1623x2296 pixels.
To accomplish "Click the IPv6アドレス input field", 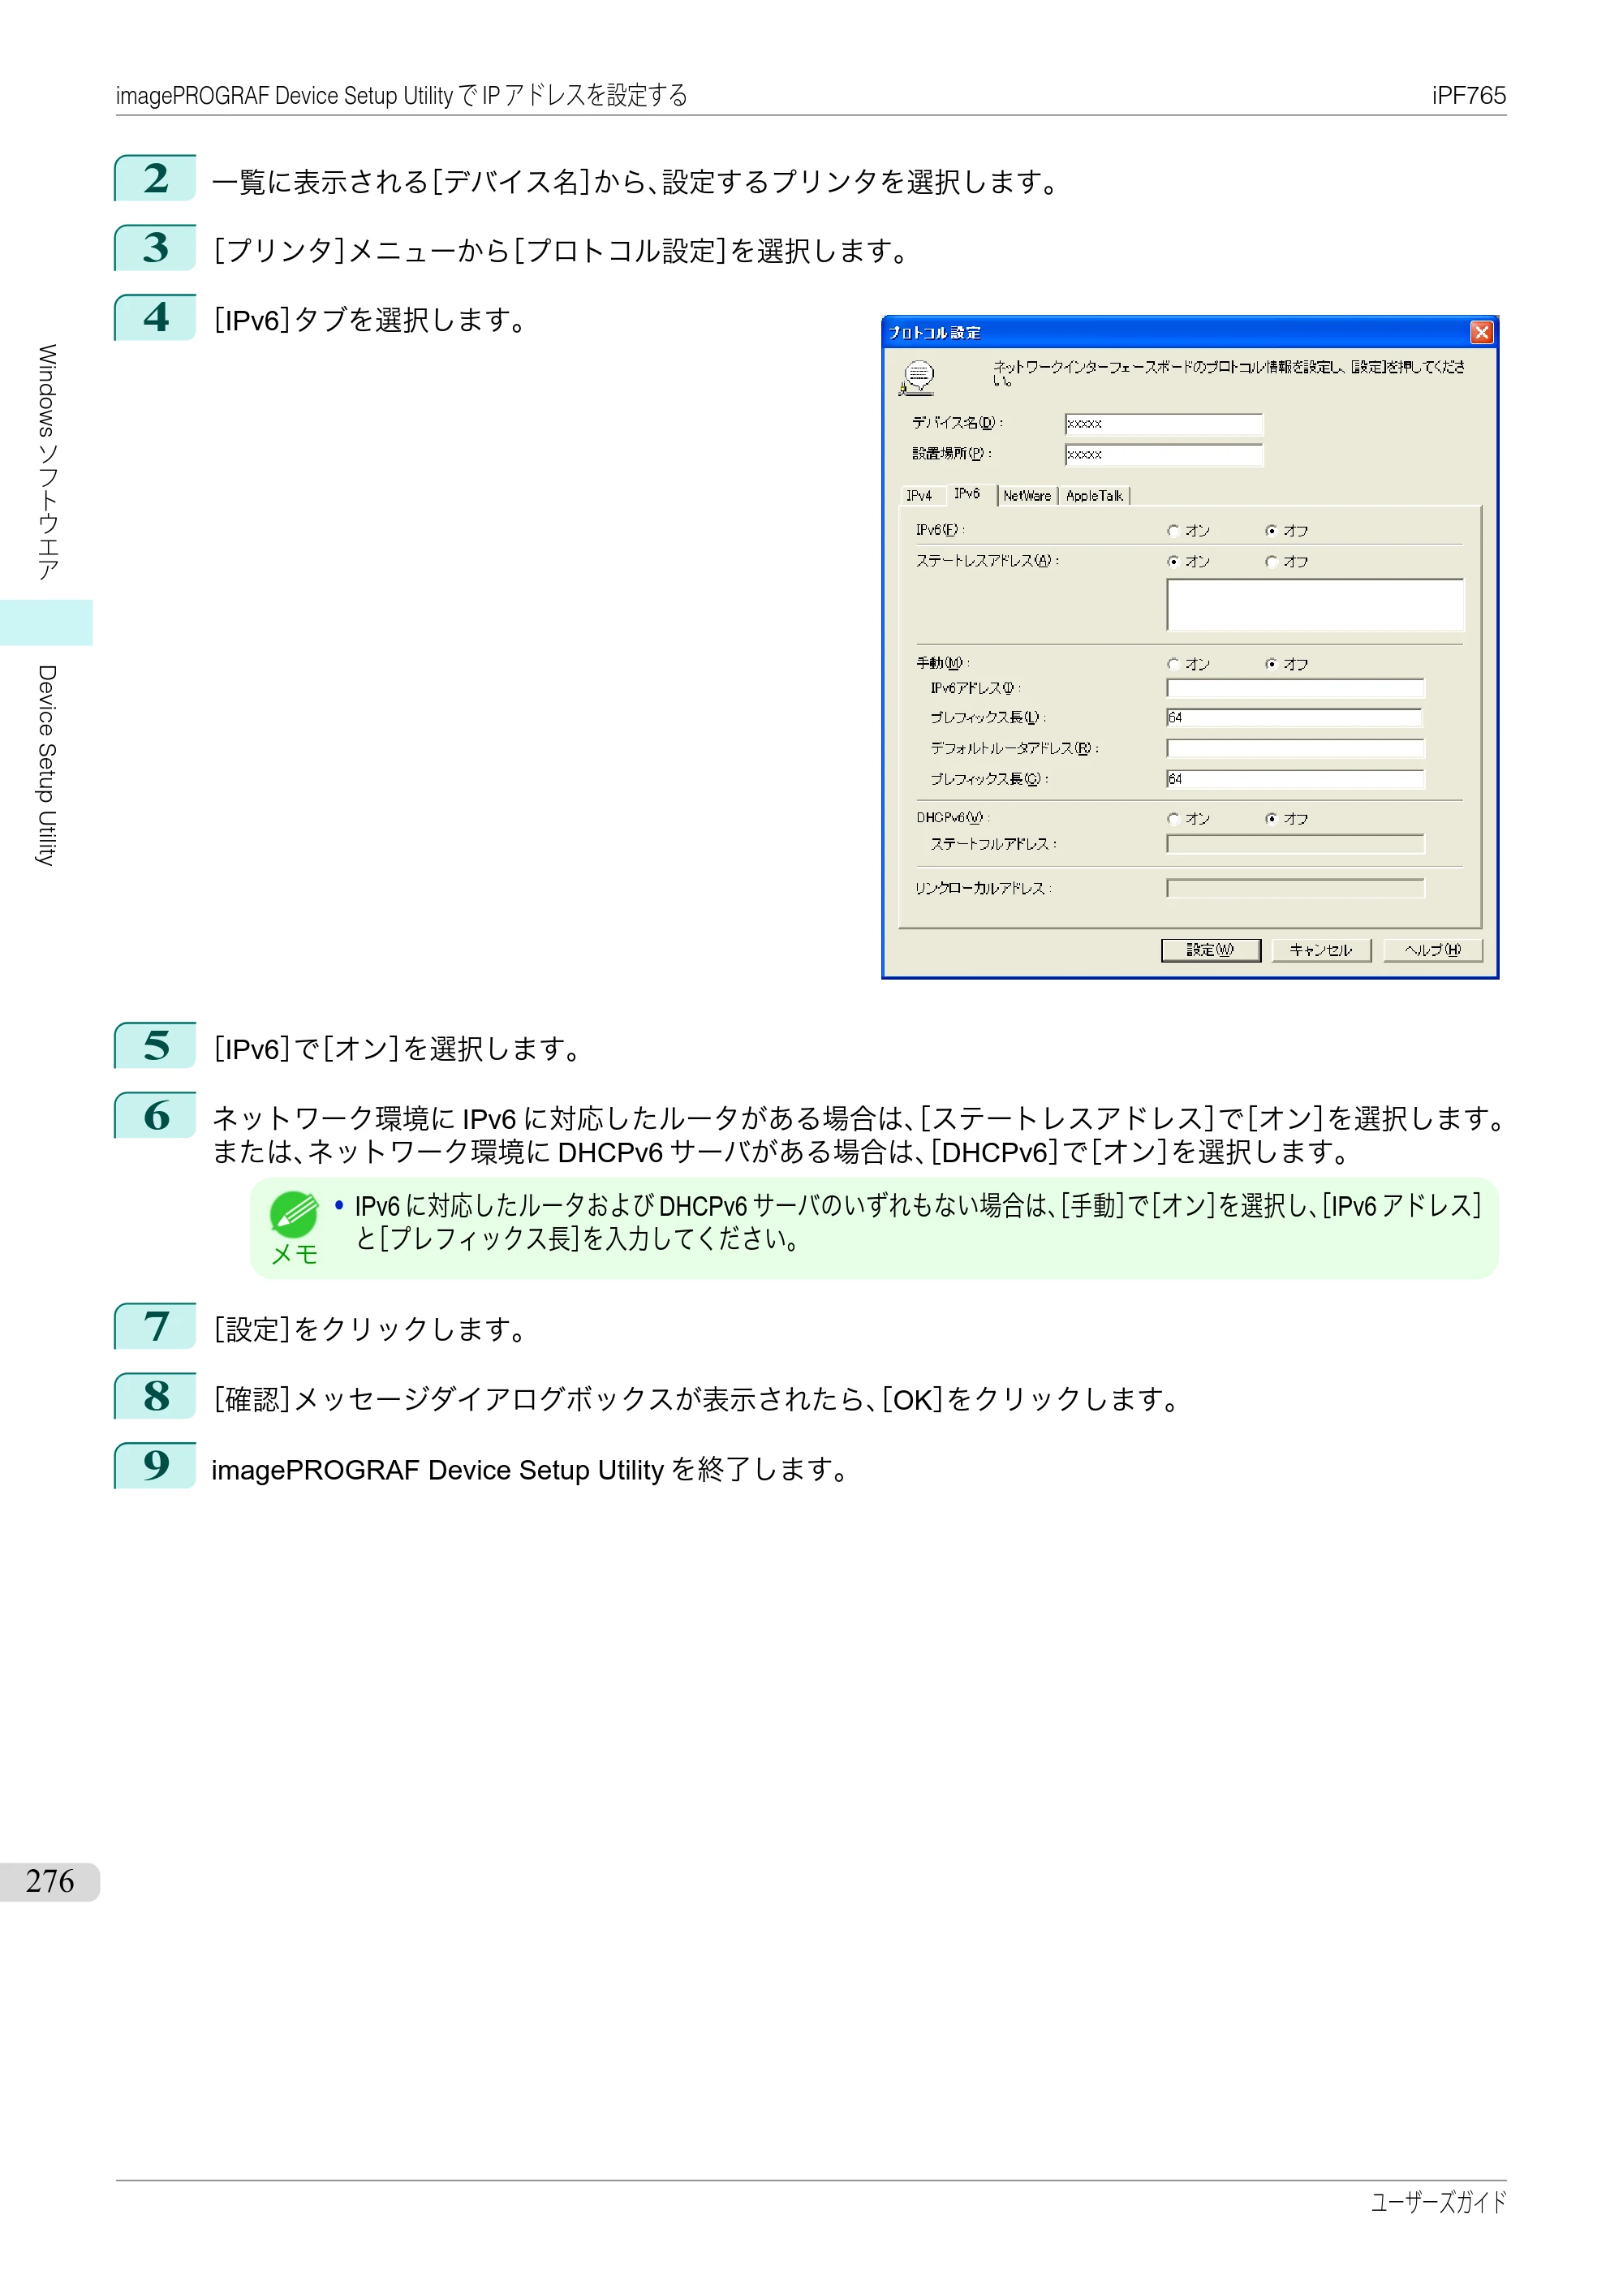I will tap(1295, 688).
